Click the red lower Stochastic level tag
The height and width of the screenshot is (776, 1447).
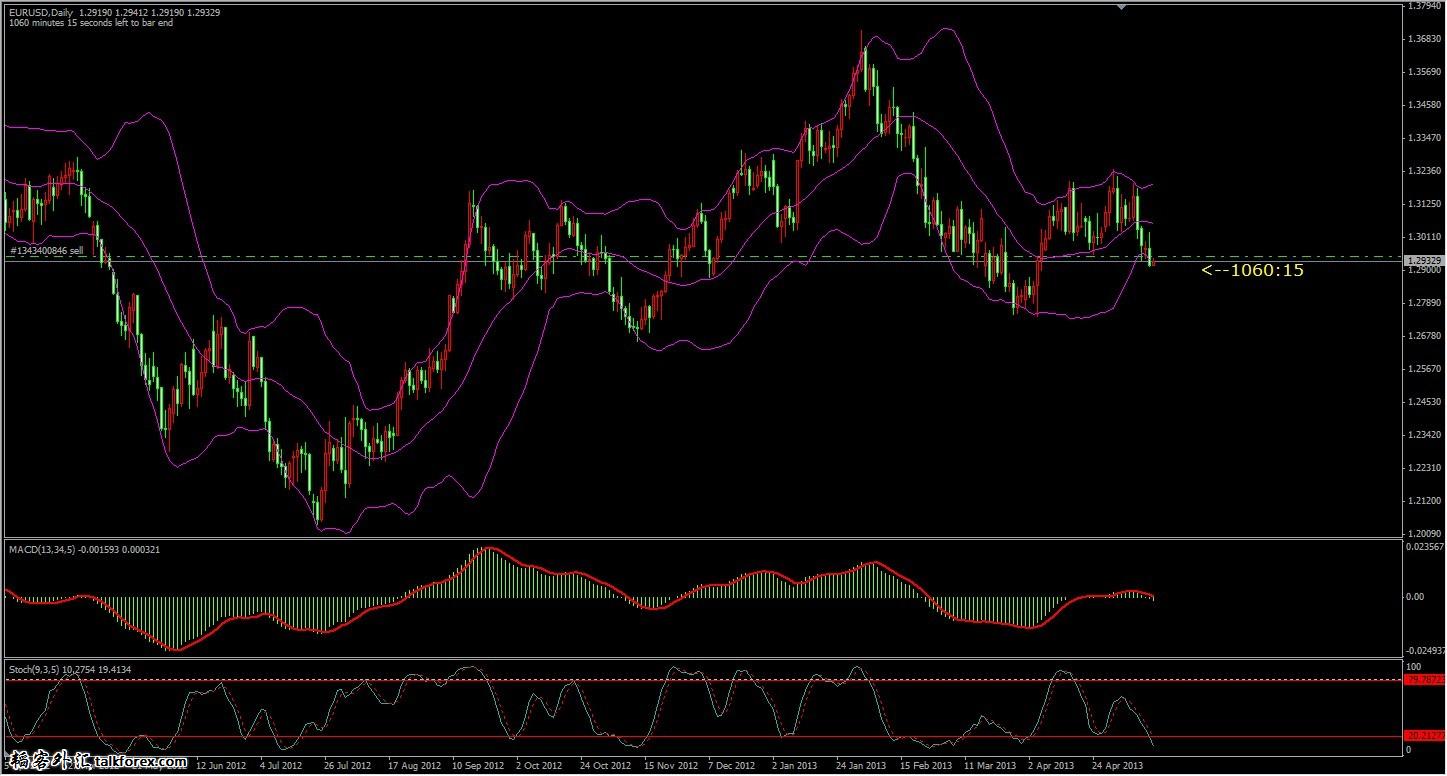click(x=1424, y=737)
